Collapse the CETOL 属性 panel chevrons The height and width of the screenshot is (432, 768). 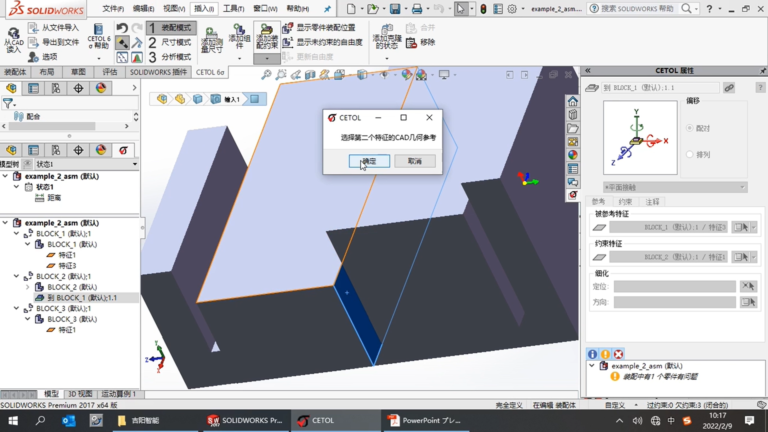coord(588,71)
